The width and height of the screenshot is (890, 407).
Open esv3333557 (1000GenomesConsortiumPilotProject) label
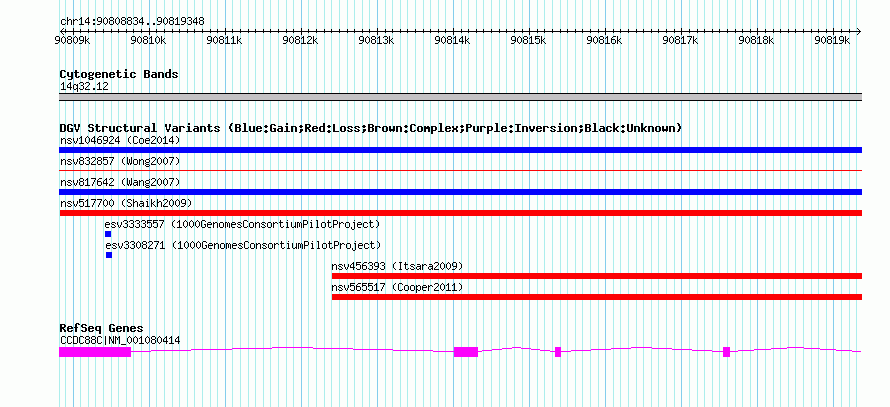(x=242, y=224)
